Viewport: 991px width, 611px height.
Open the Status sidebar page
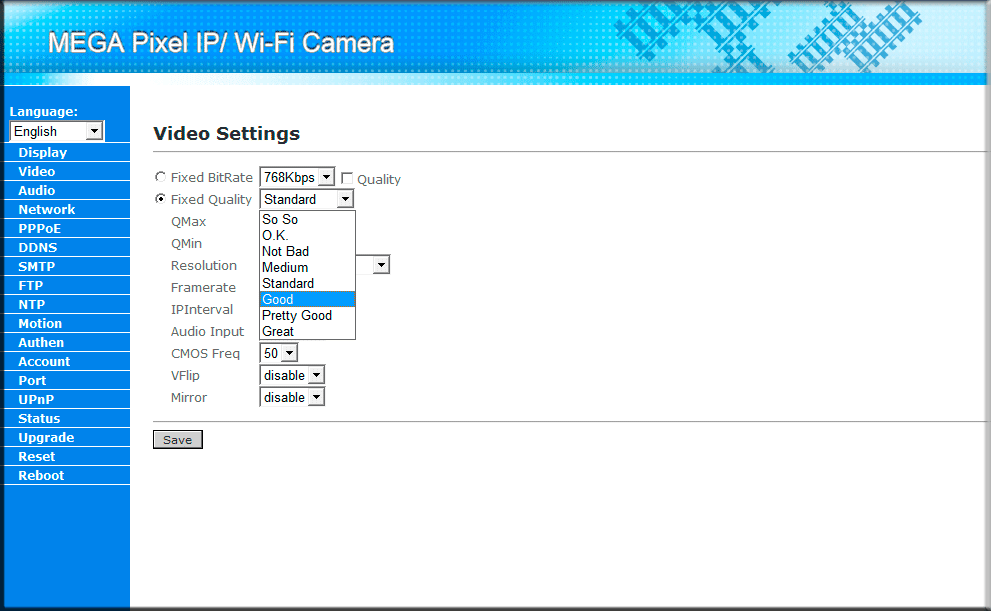39,419
